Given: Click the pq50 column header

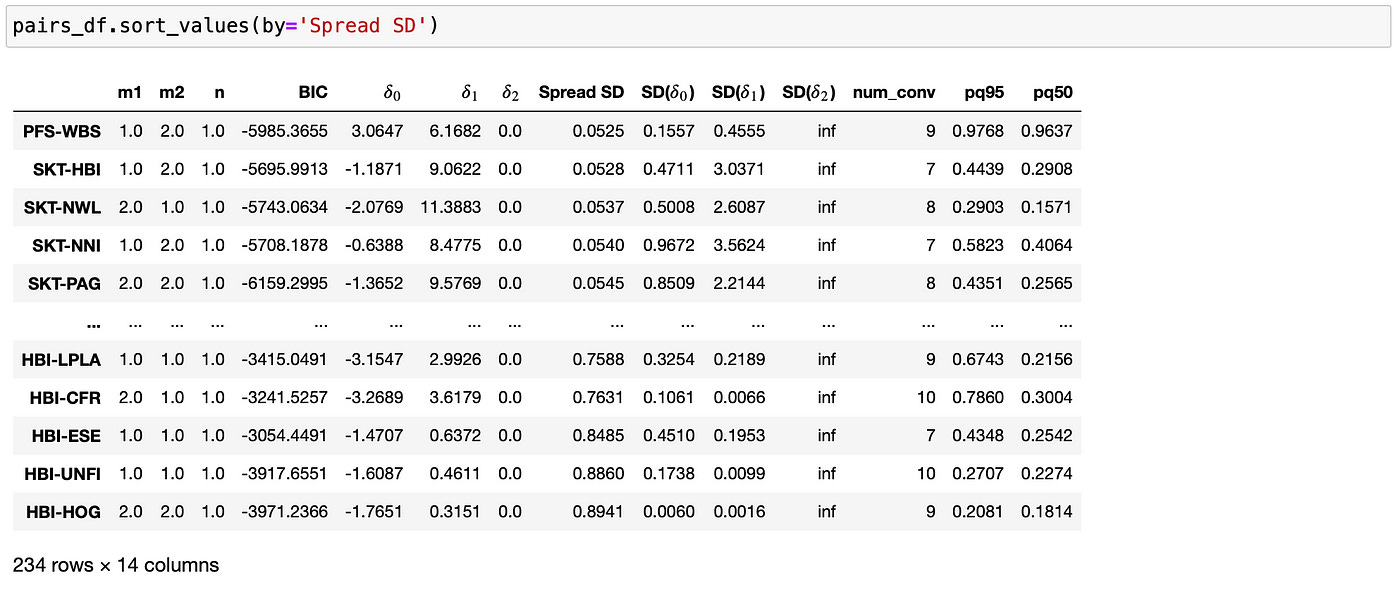Looking at the screenshot, I should click(1052, 93).
